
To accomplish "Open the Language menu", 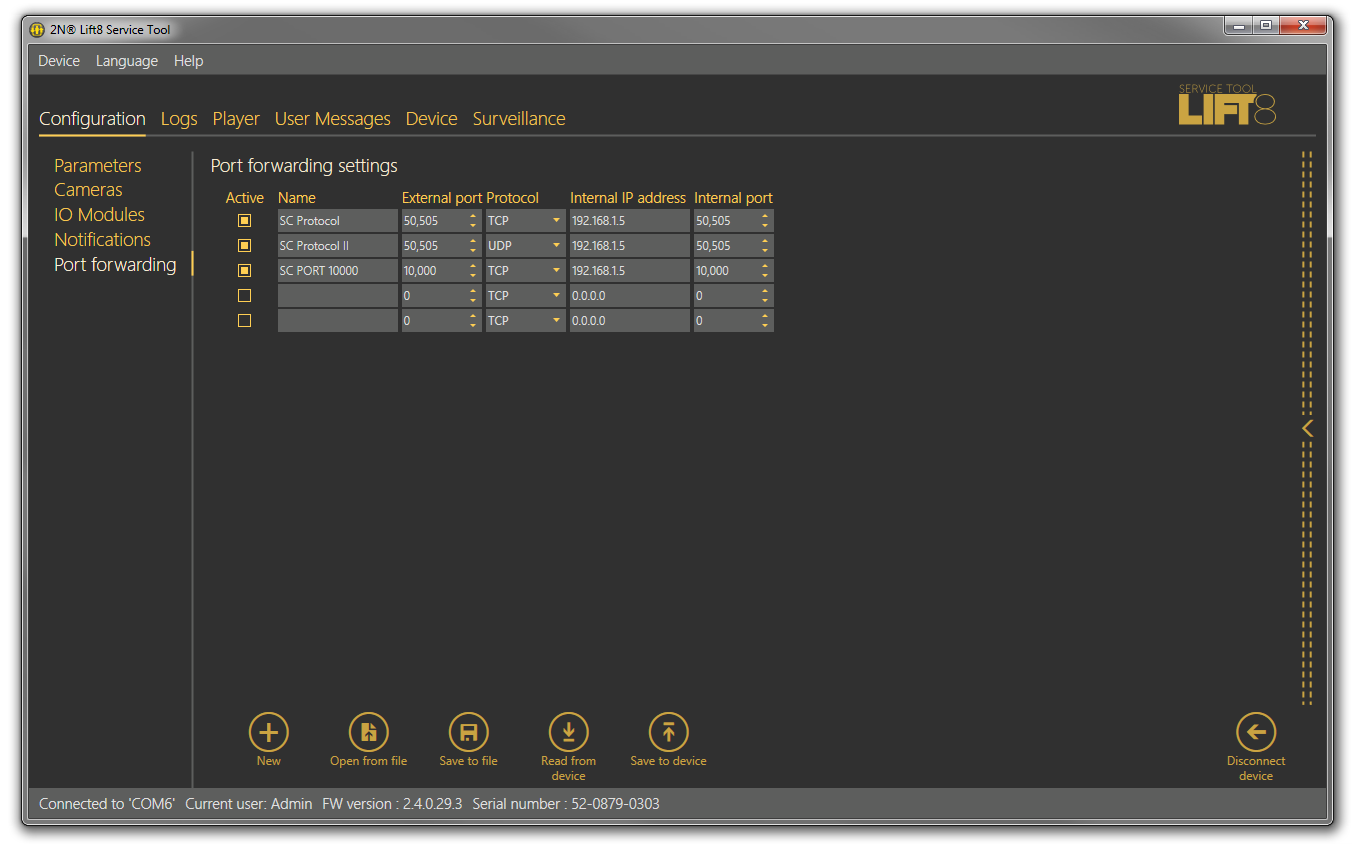I will click(126, 61).
